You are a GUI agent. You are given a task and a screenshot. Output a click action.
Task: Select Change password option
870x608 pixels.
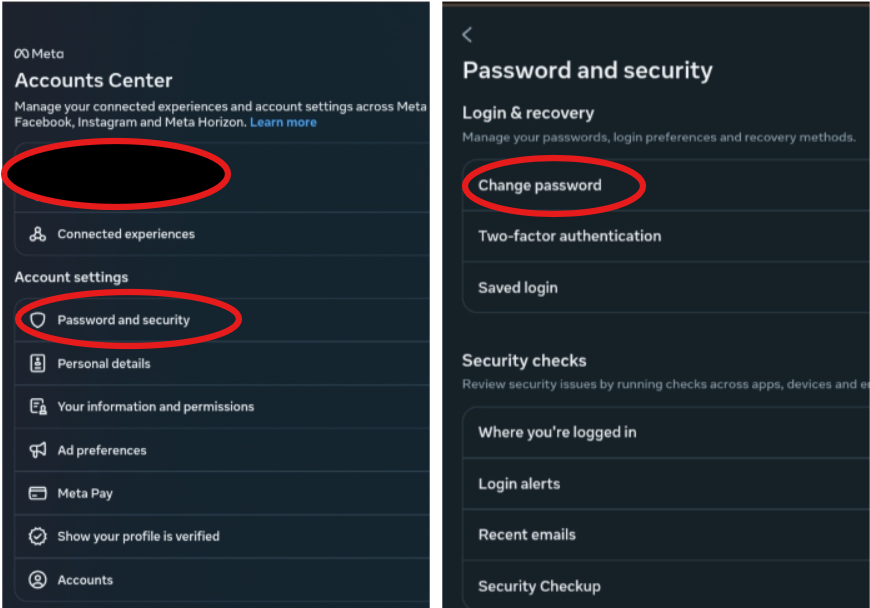click(666, 185)
